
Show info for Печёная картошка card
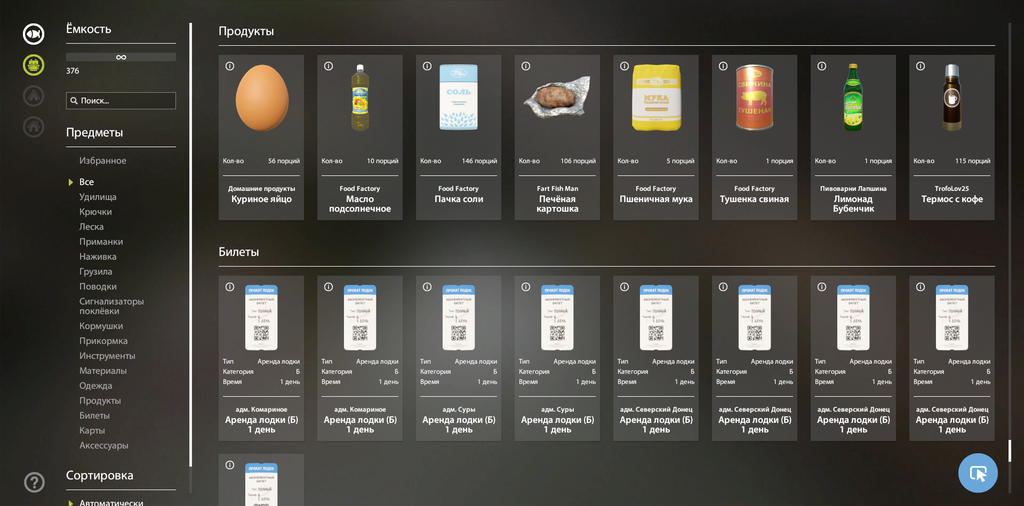525,66
